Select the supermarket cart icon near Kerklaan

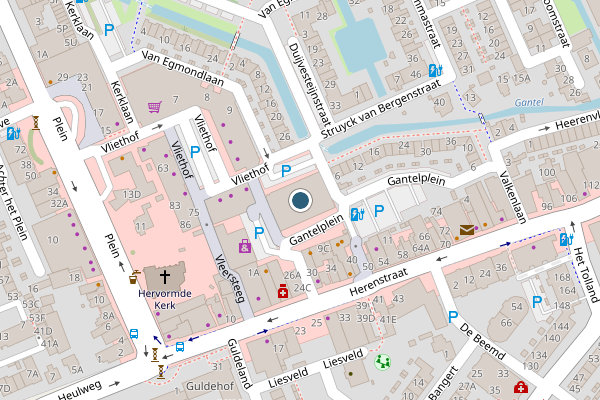[x=155, y=107]
